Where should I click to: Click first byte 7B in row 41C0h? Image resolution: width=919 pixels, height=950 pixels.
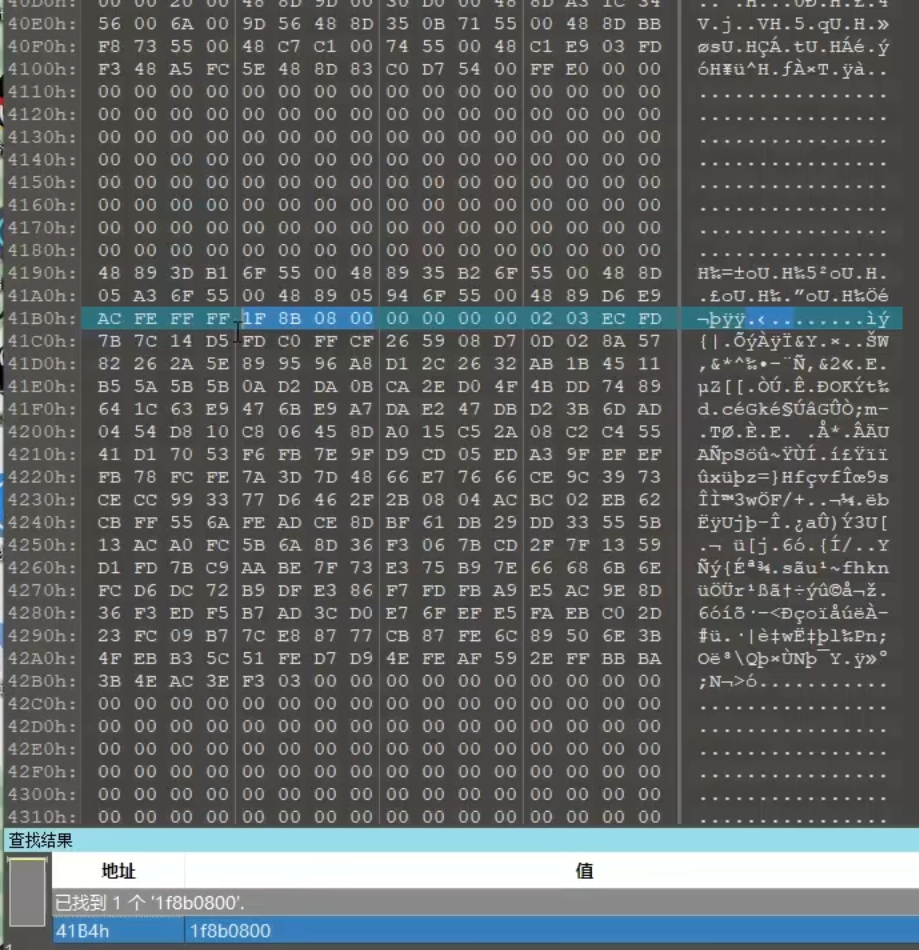[x=109, y=342]
